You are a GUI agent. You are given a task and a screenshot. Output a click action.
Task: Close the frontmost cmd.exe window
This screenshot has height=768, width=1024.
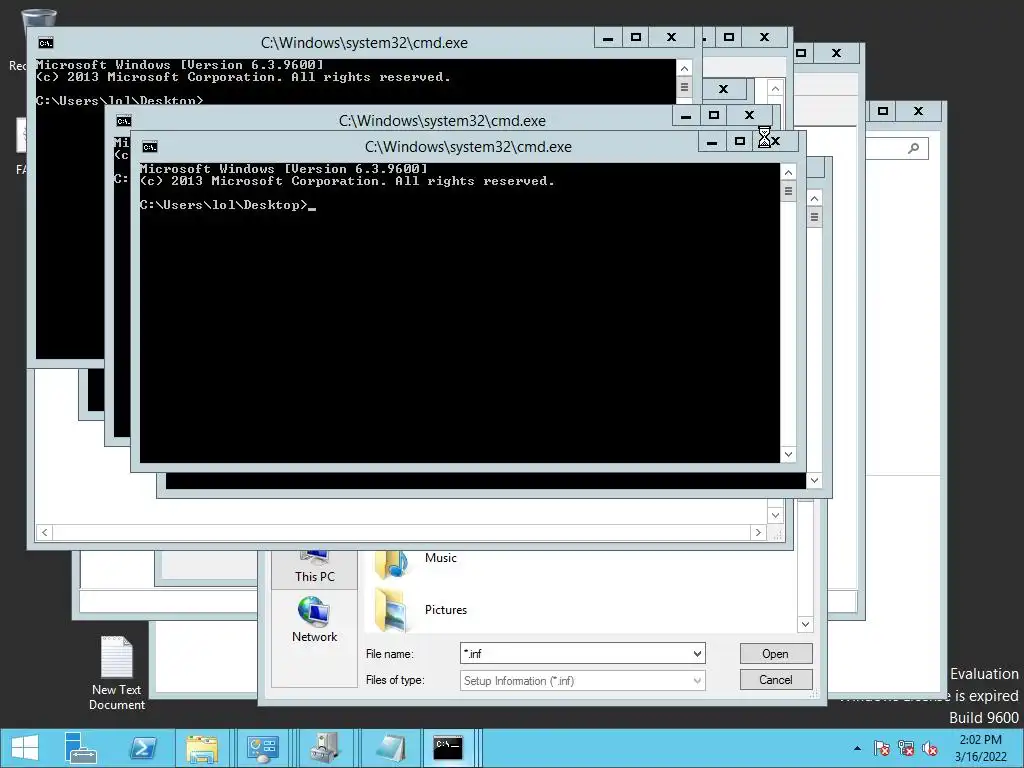point(775,141)
